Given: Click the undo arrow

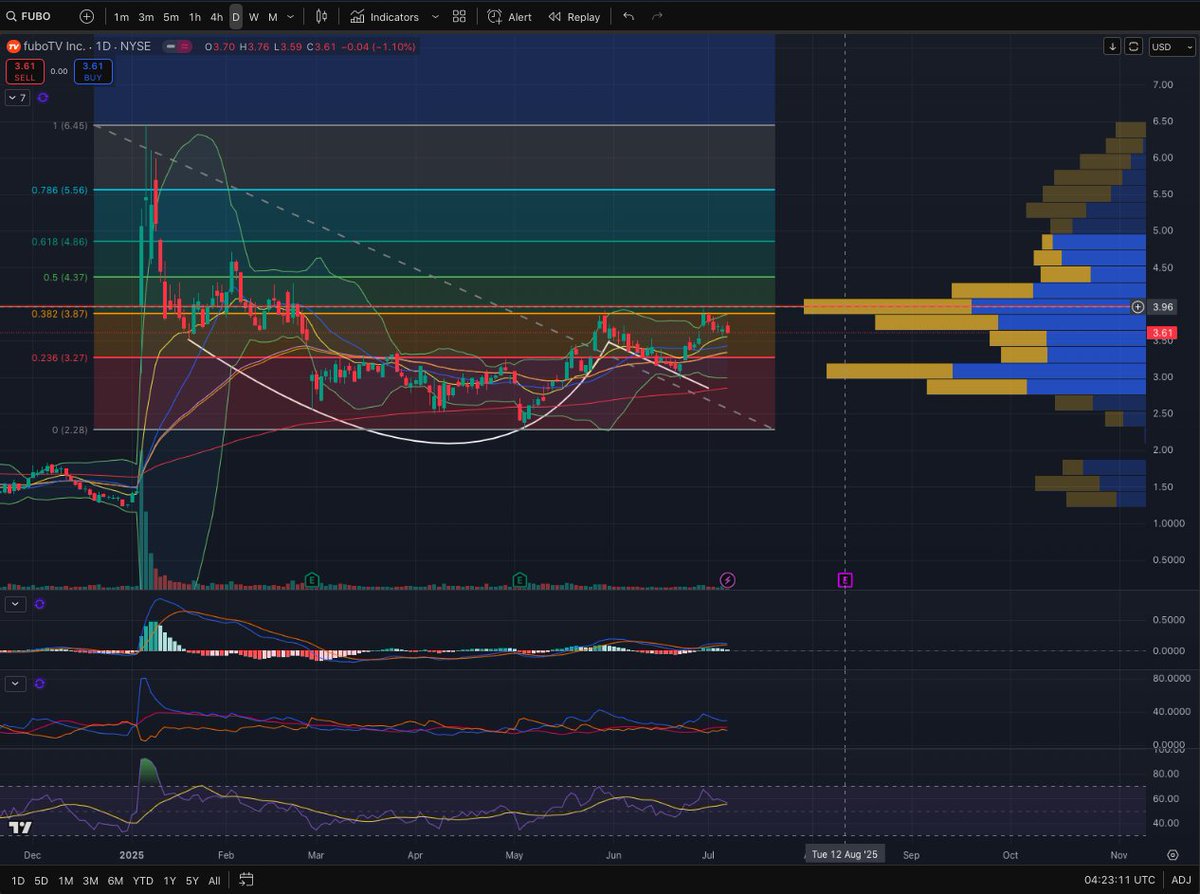Looking at the screenshot, I should pos(628,17).
